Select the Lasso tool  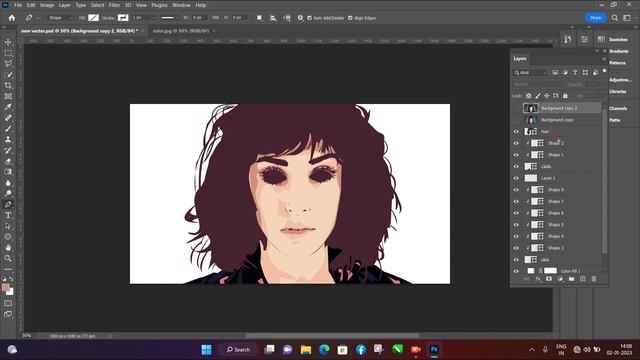pyautogui.click(x=8, y=64)
